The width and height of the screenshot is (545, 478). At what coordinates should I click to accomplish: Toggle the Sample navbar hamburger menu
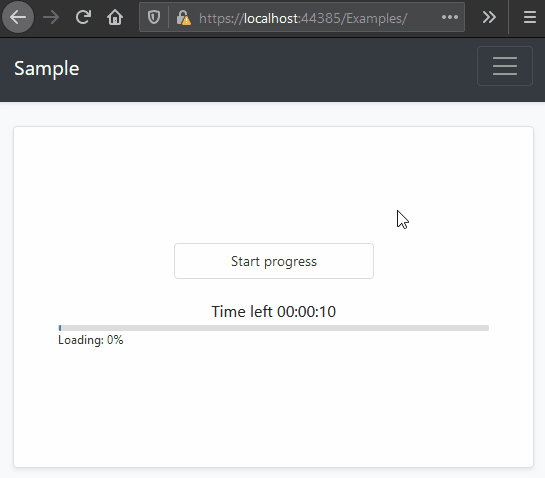click(x=505, y=66)
